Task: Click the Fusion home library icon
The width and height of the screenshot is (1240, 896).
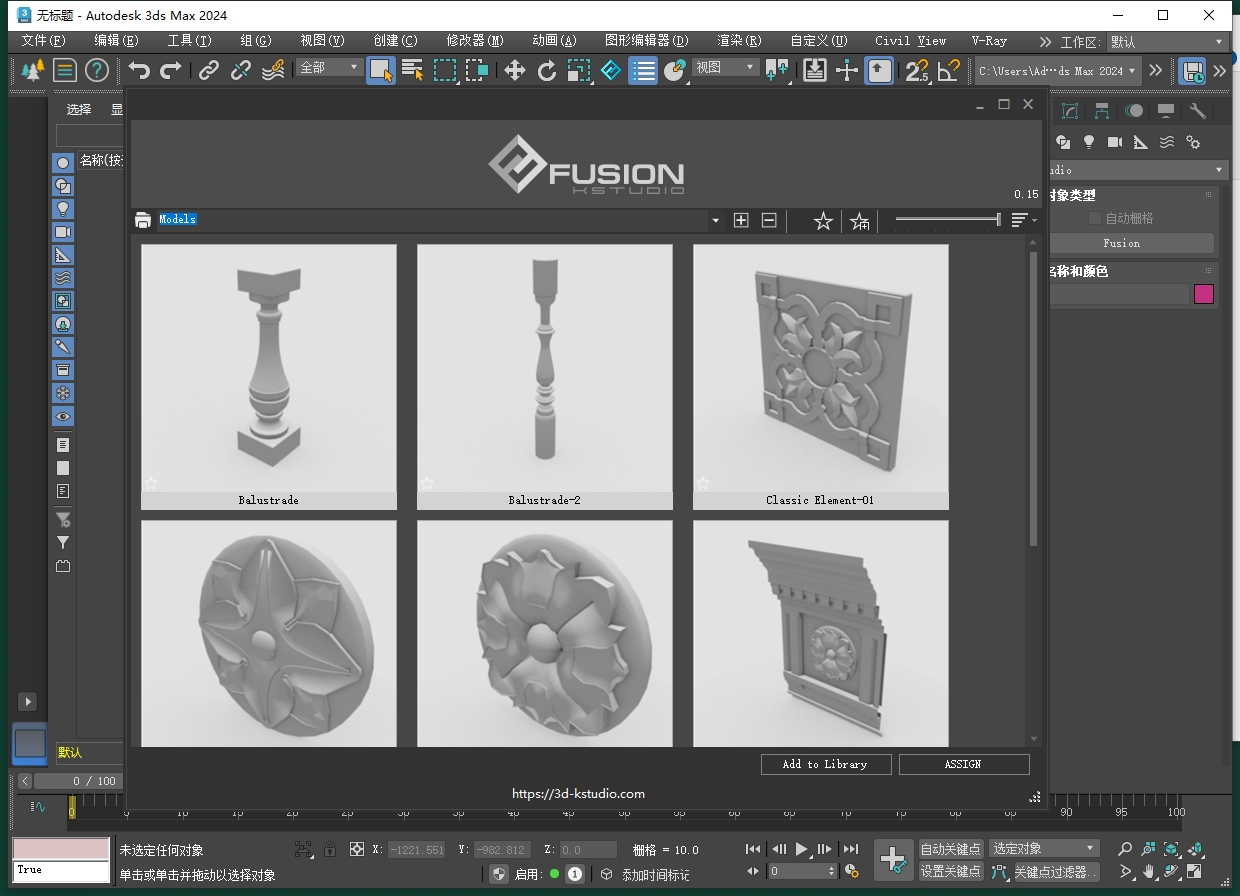Action: point(143,220)
